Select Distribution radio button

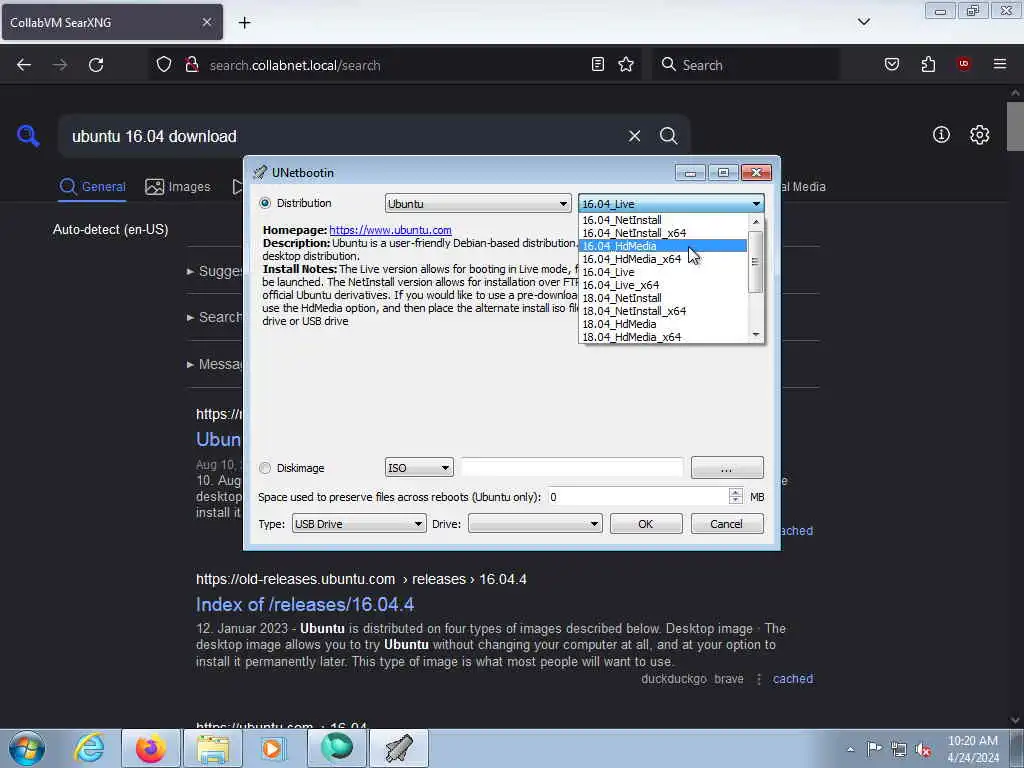click(265, 203)
